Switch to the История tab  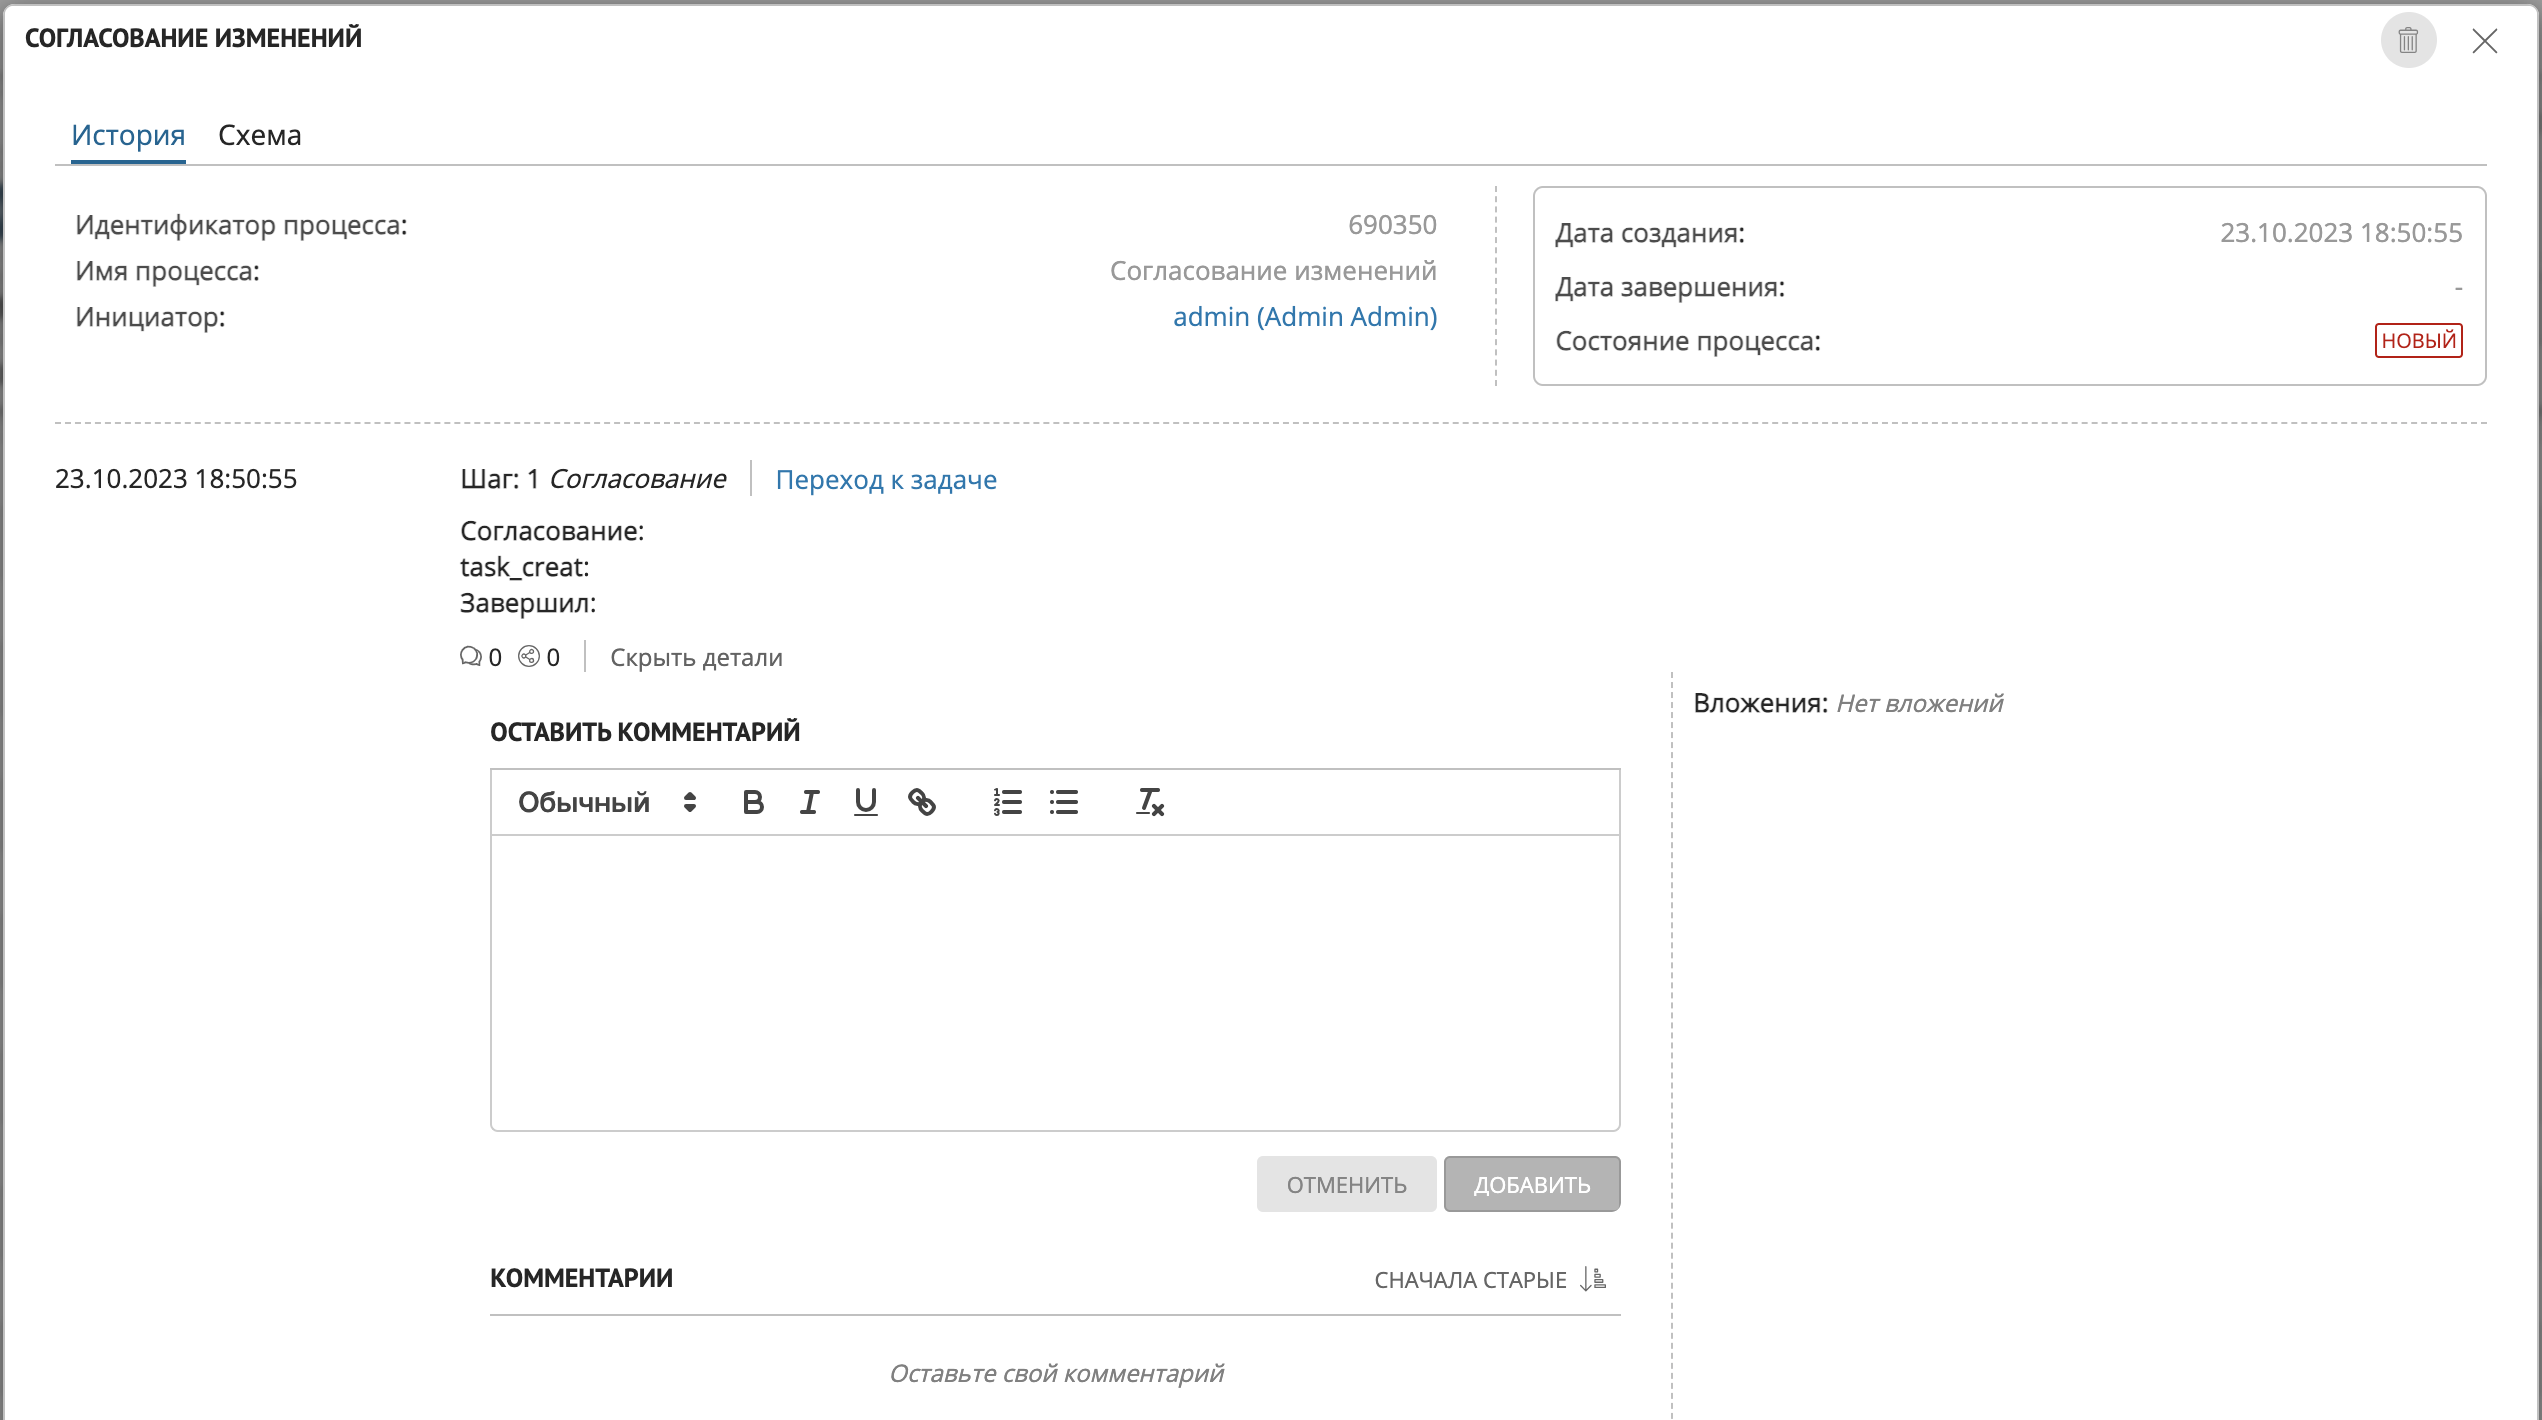tap(128, 135)
